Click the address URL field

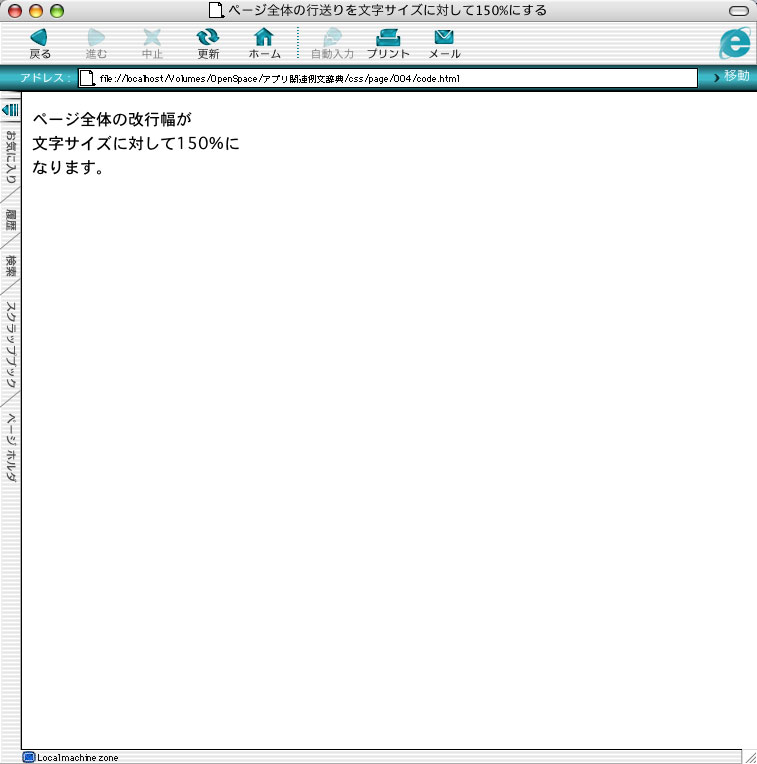[x=390, y=78]
